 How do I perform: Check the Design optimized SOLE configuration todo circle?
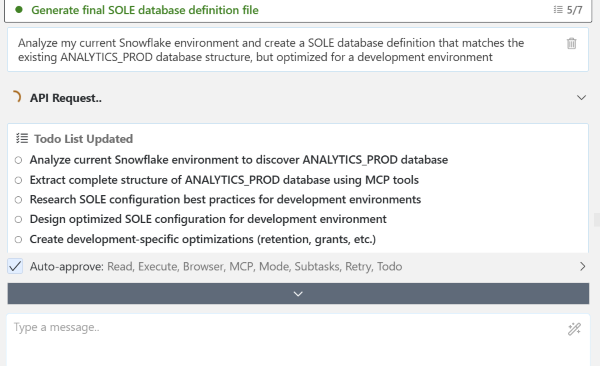coord(18,219)
